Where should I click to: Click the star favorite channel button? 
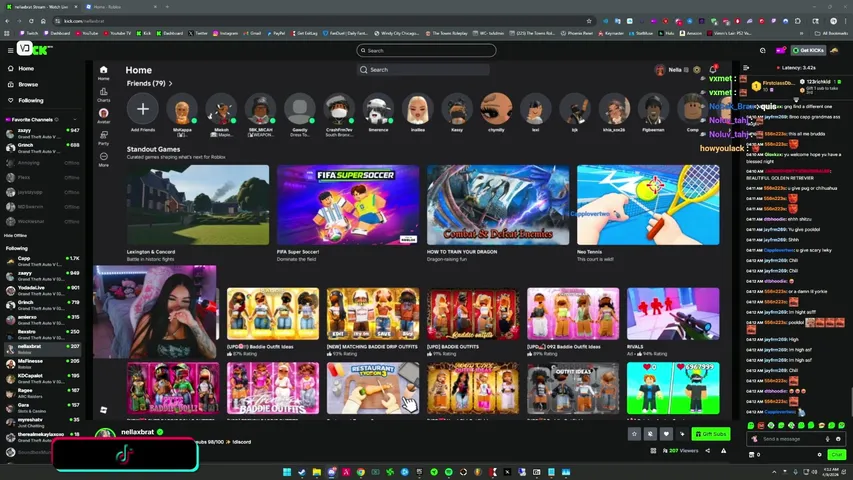click(634, 434)
